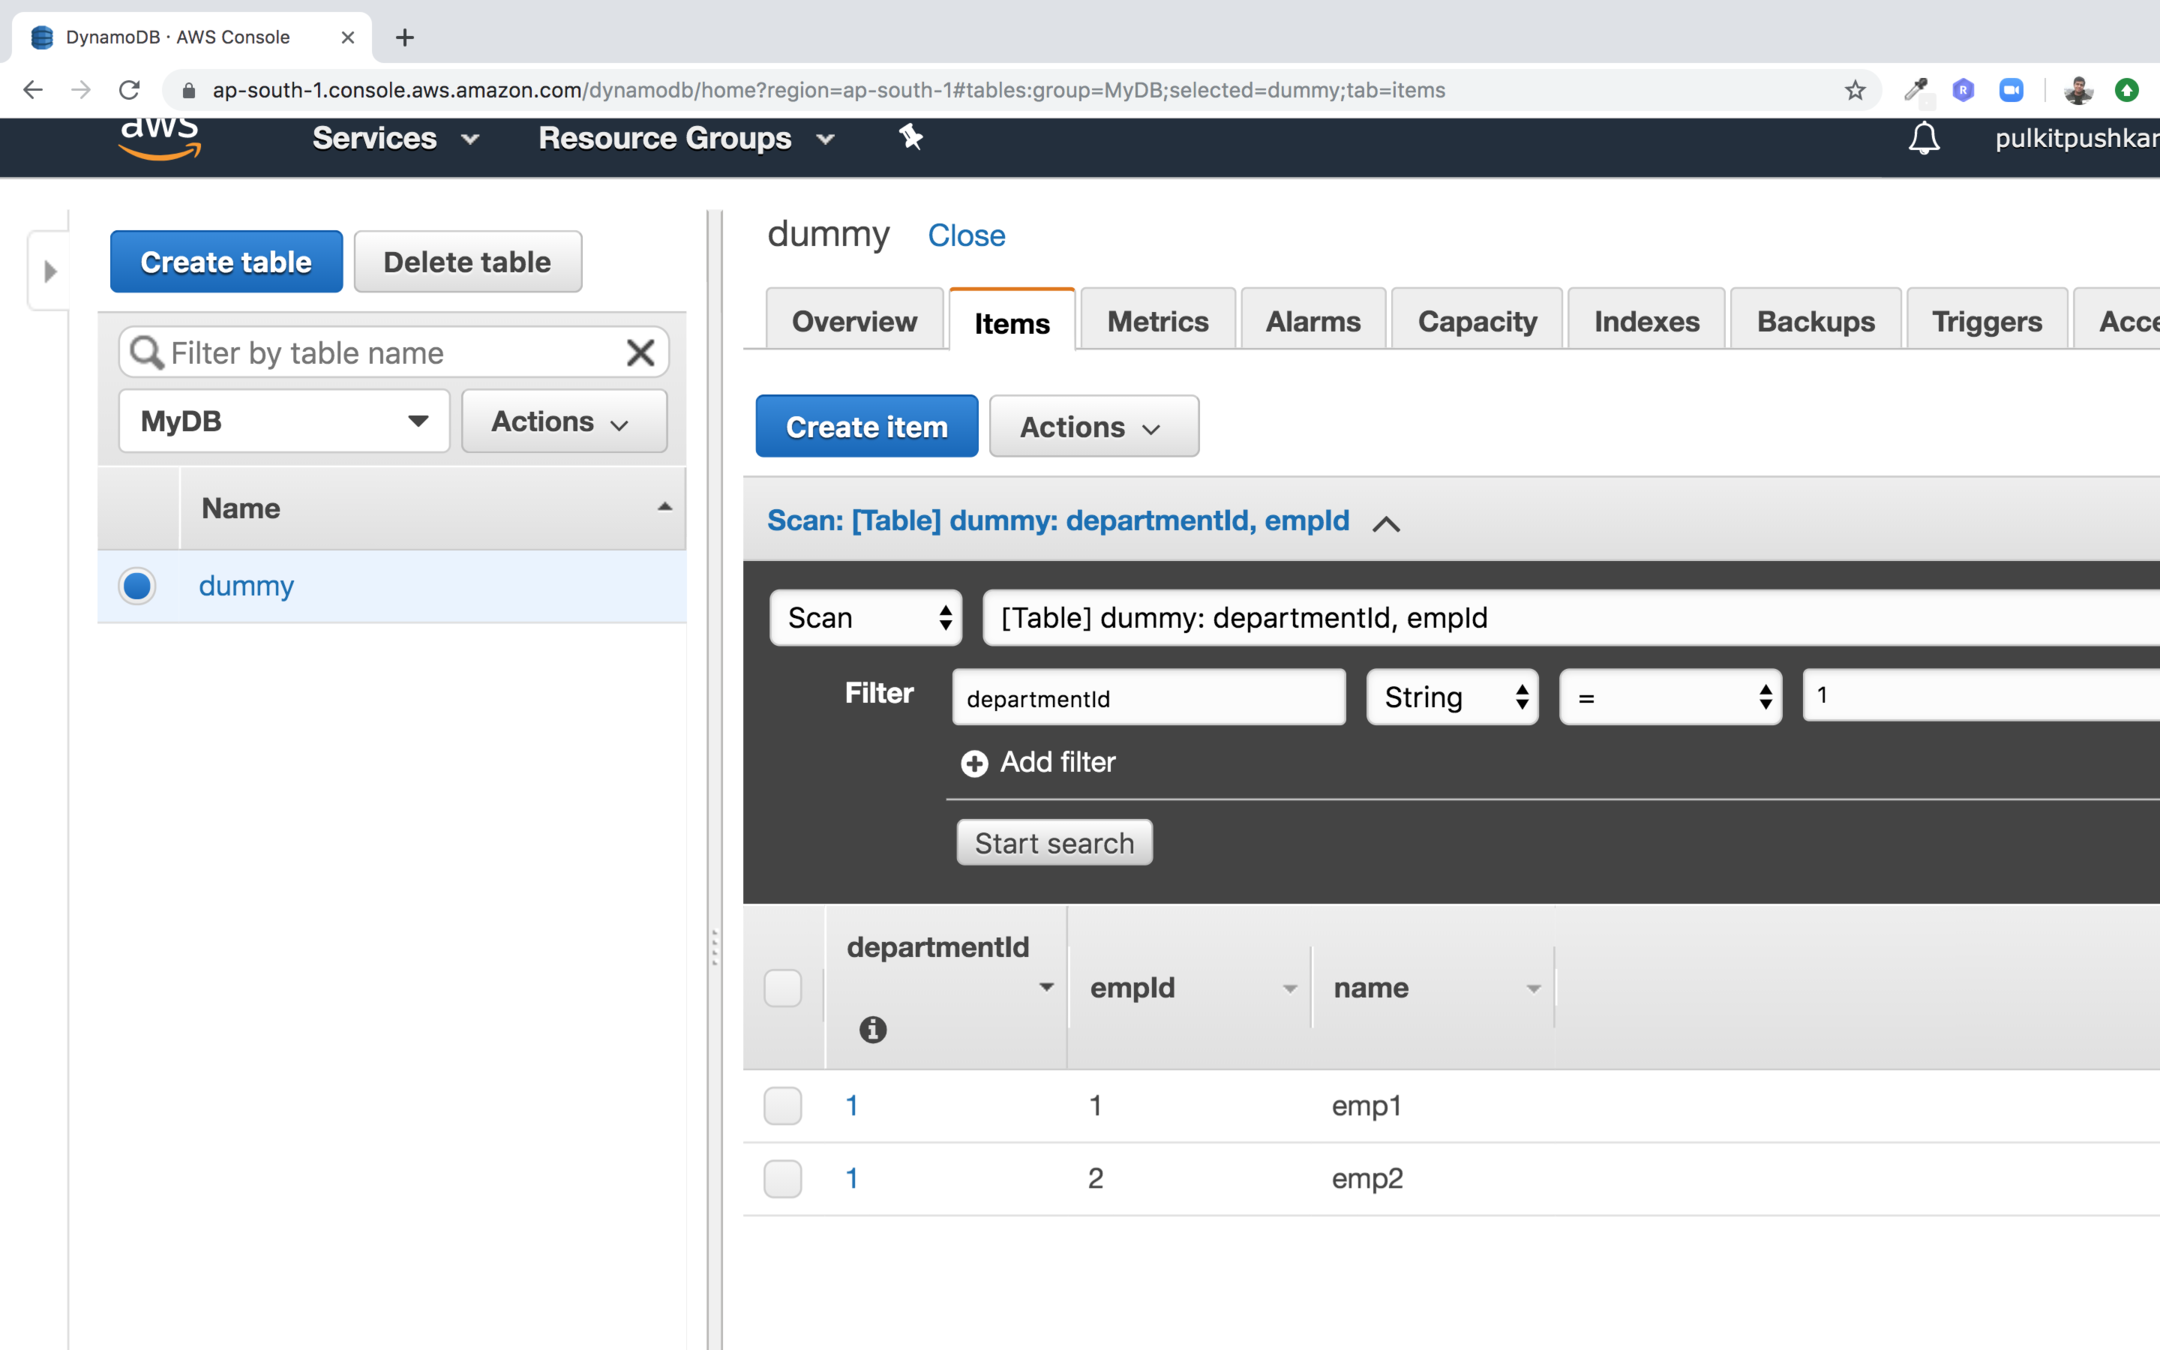
Task: Open the notifications bell icon
Action: pyautogui.click(x=1923, y=138)
